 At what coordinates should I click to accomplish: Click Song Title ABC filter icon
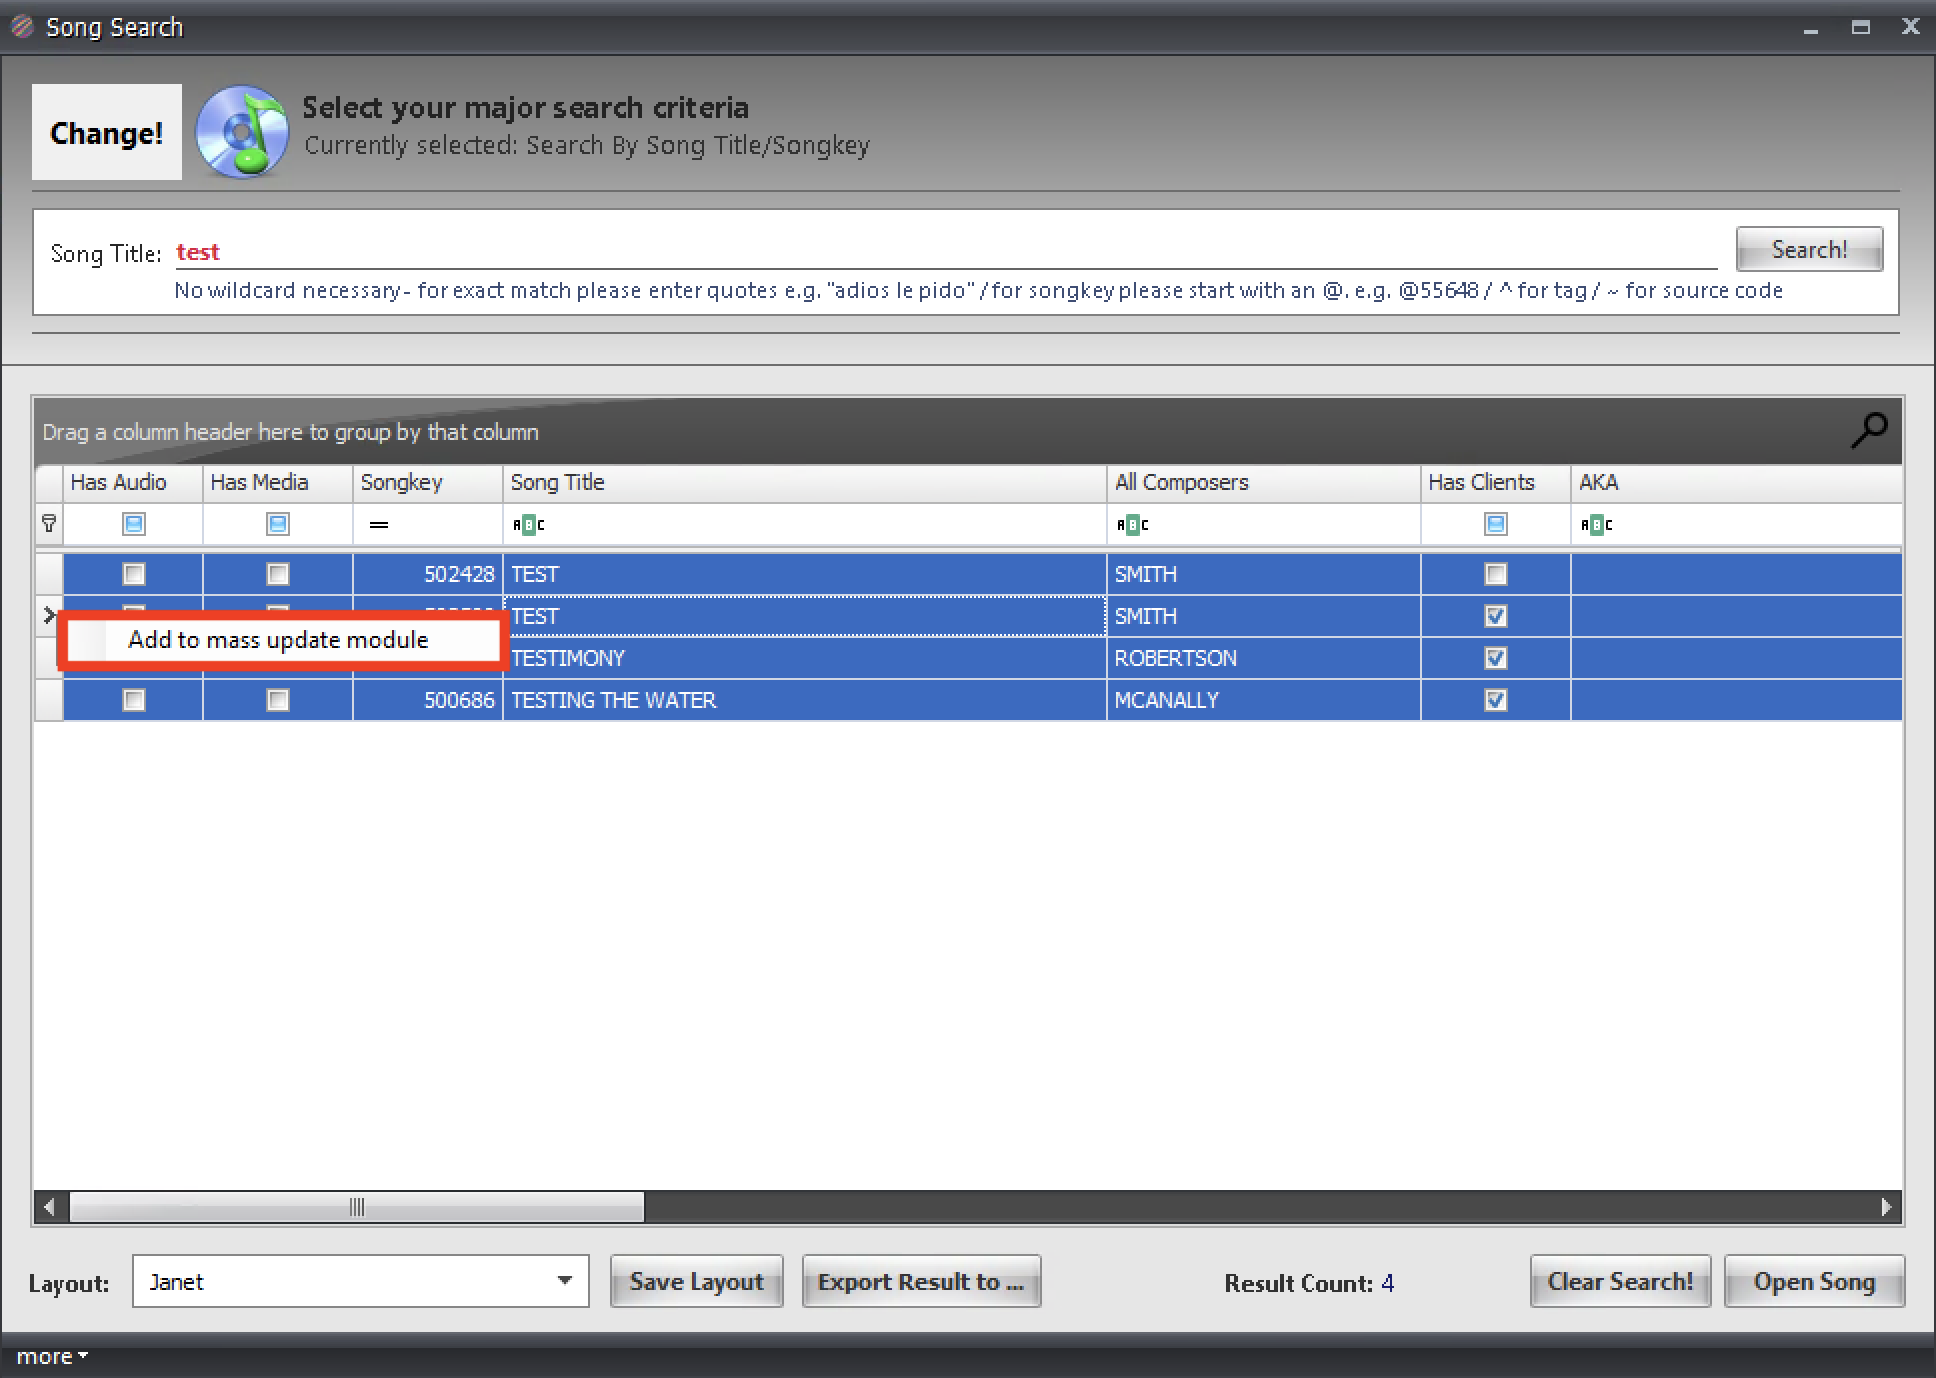click(528, 524)
